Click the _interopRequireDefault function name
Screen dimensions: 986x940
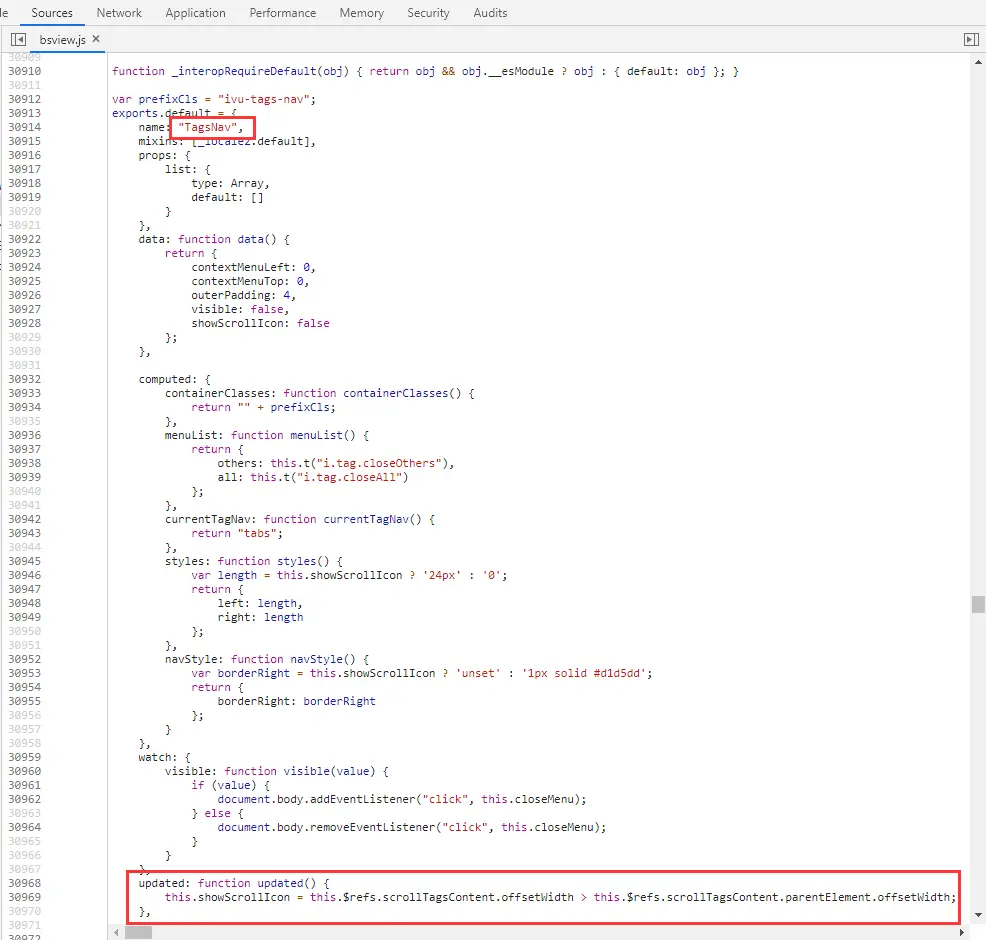tap(244, 71)
